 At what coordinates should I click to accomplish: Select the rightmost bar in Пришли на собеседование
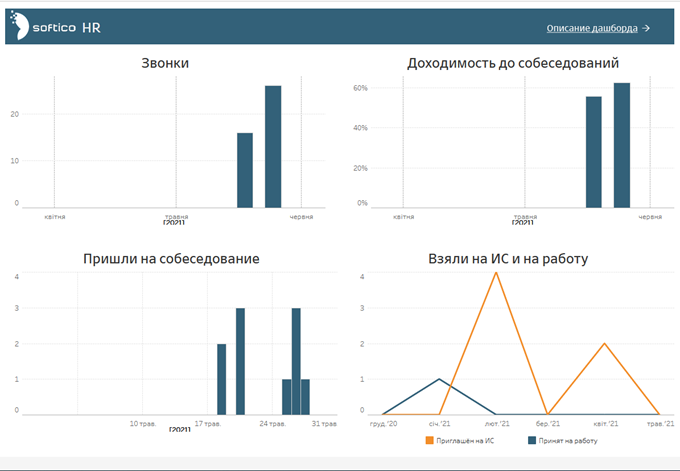[x=306, y=396]
